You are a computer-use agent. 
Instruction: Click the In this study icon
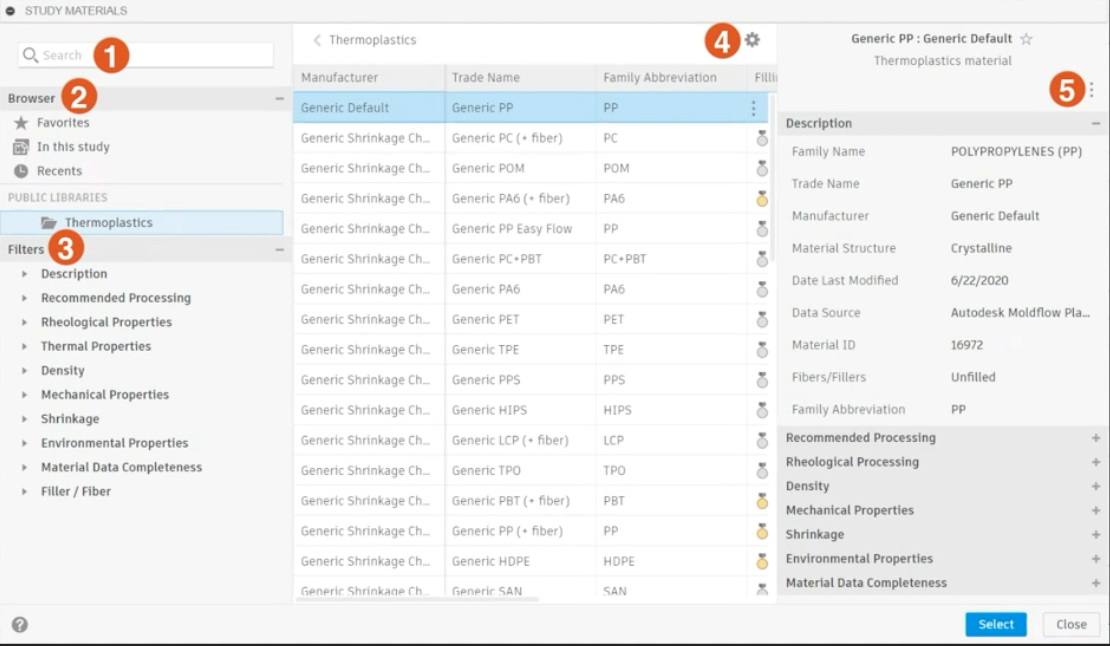[21, 146]
